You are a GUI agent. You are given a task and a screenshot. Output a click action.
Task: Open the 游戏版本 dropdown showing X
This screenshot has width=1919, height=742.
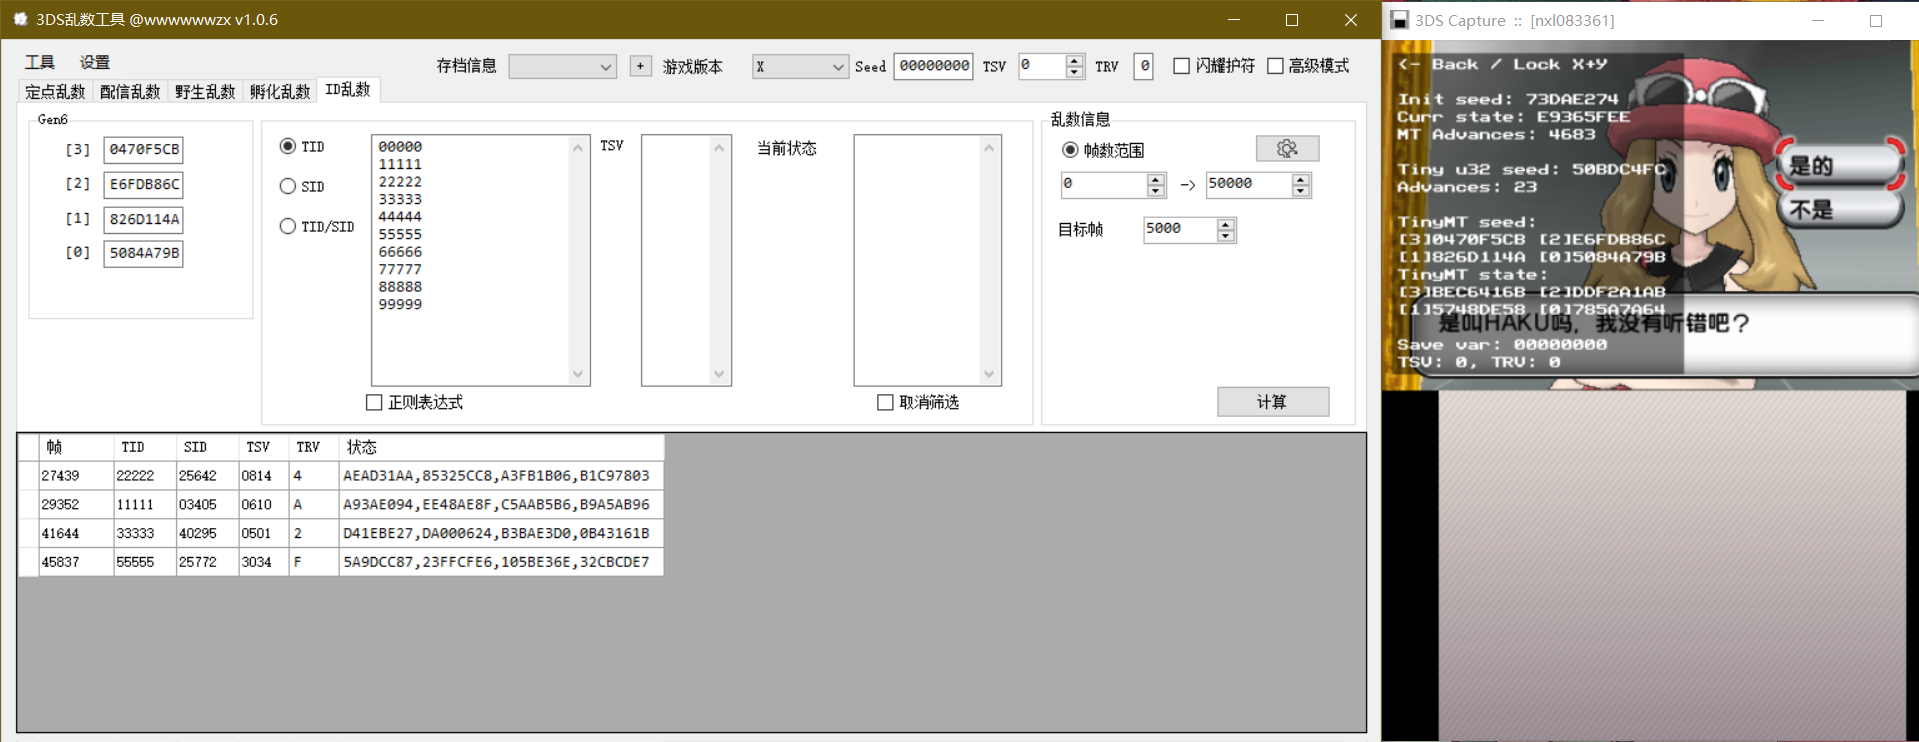pyautogui.click(x=800, y=66)
